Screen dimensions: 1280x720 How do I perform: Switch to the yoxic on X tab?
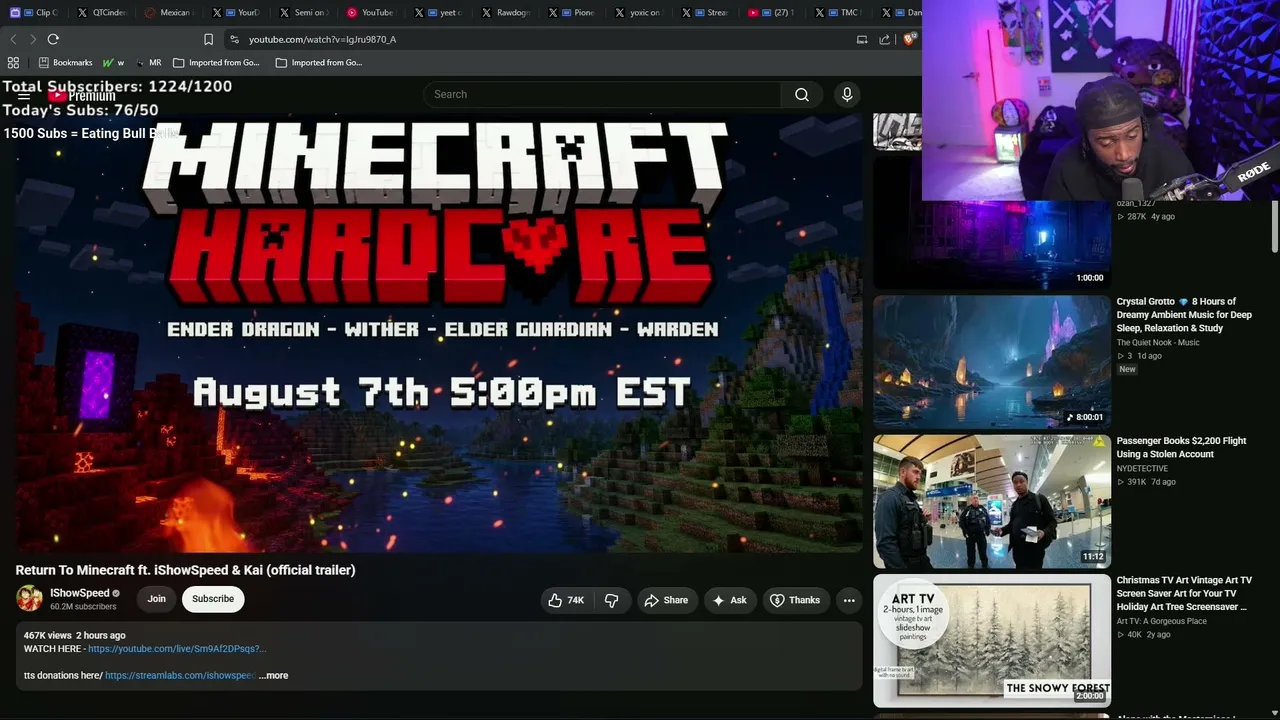click(x=639, y=13)
